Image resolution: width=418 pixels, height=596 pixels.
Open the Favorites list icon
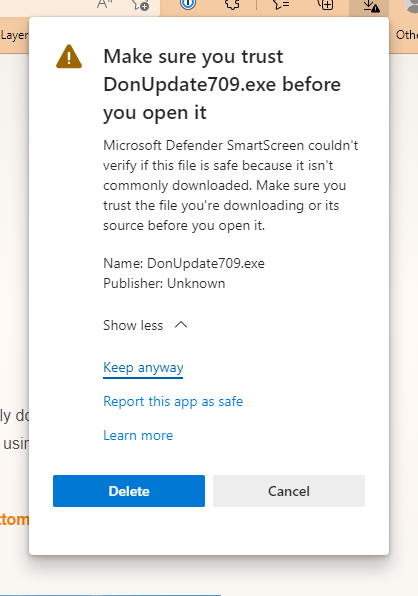pos(281,4)
